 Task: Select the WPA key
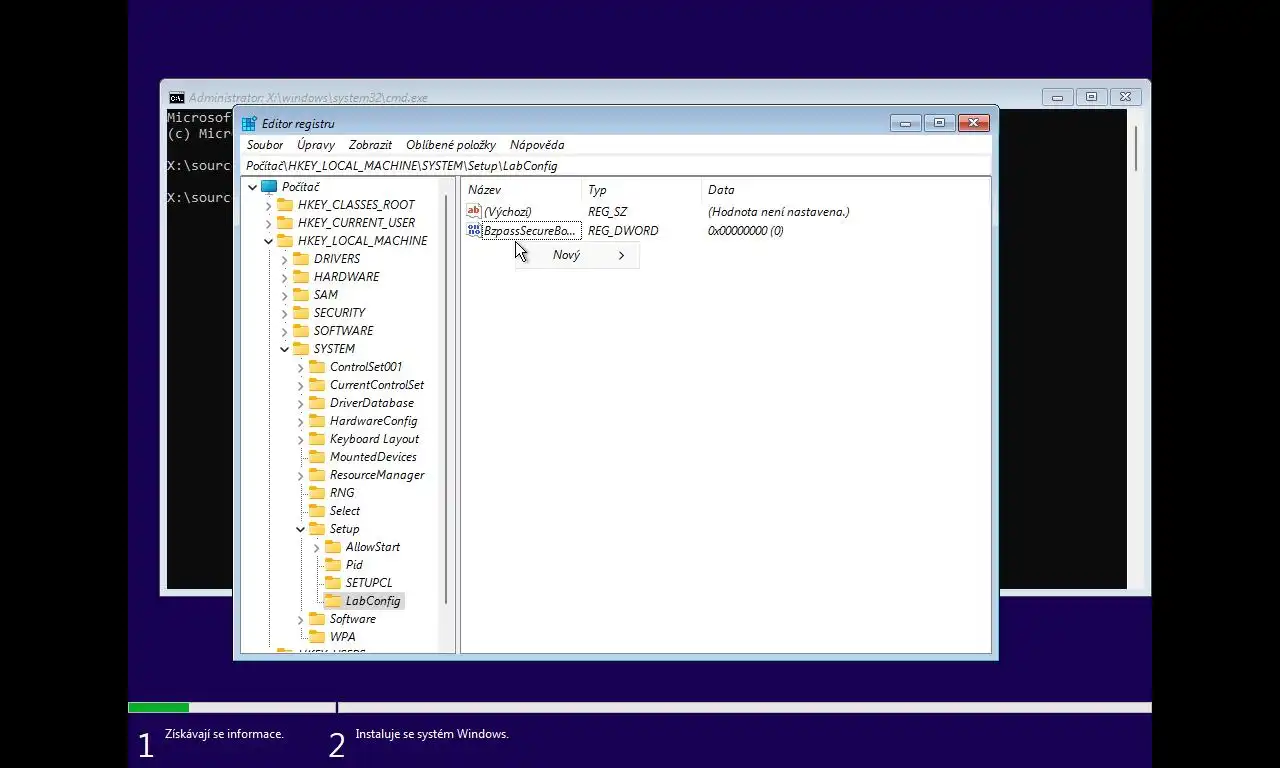(x=342, y=637)
